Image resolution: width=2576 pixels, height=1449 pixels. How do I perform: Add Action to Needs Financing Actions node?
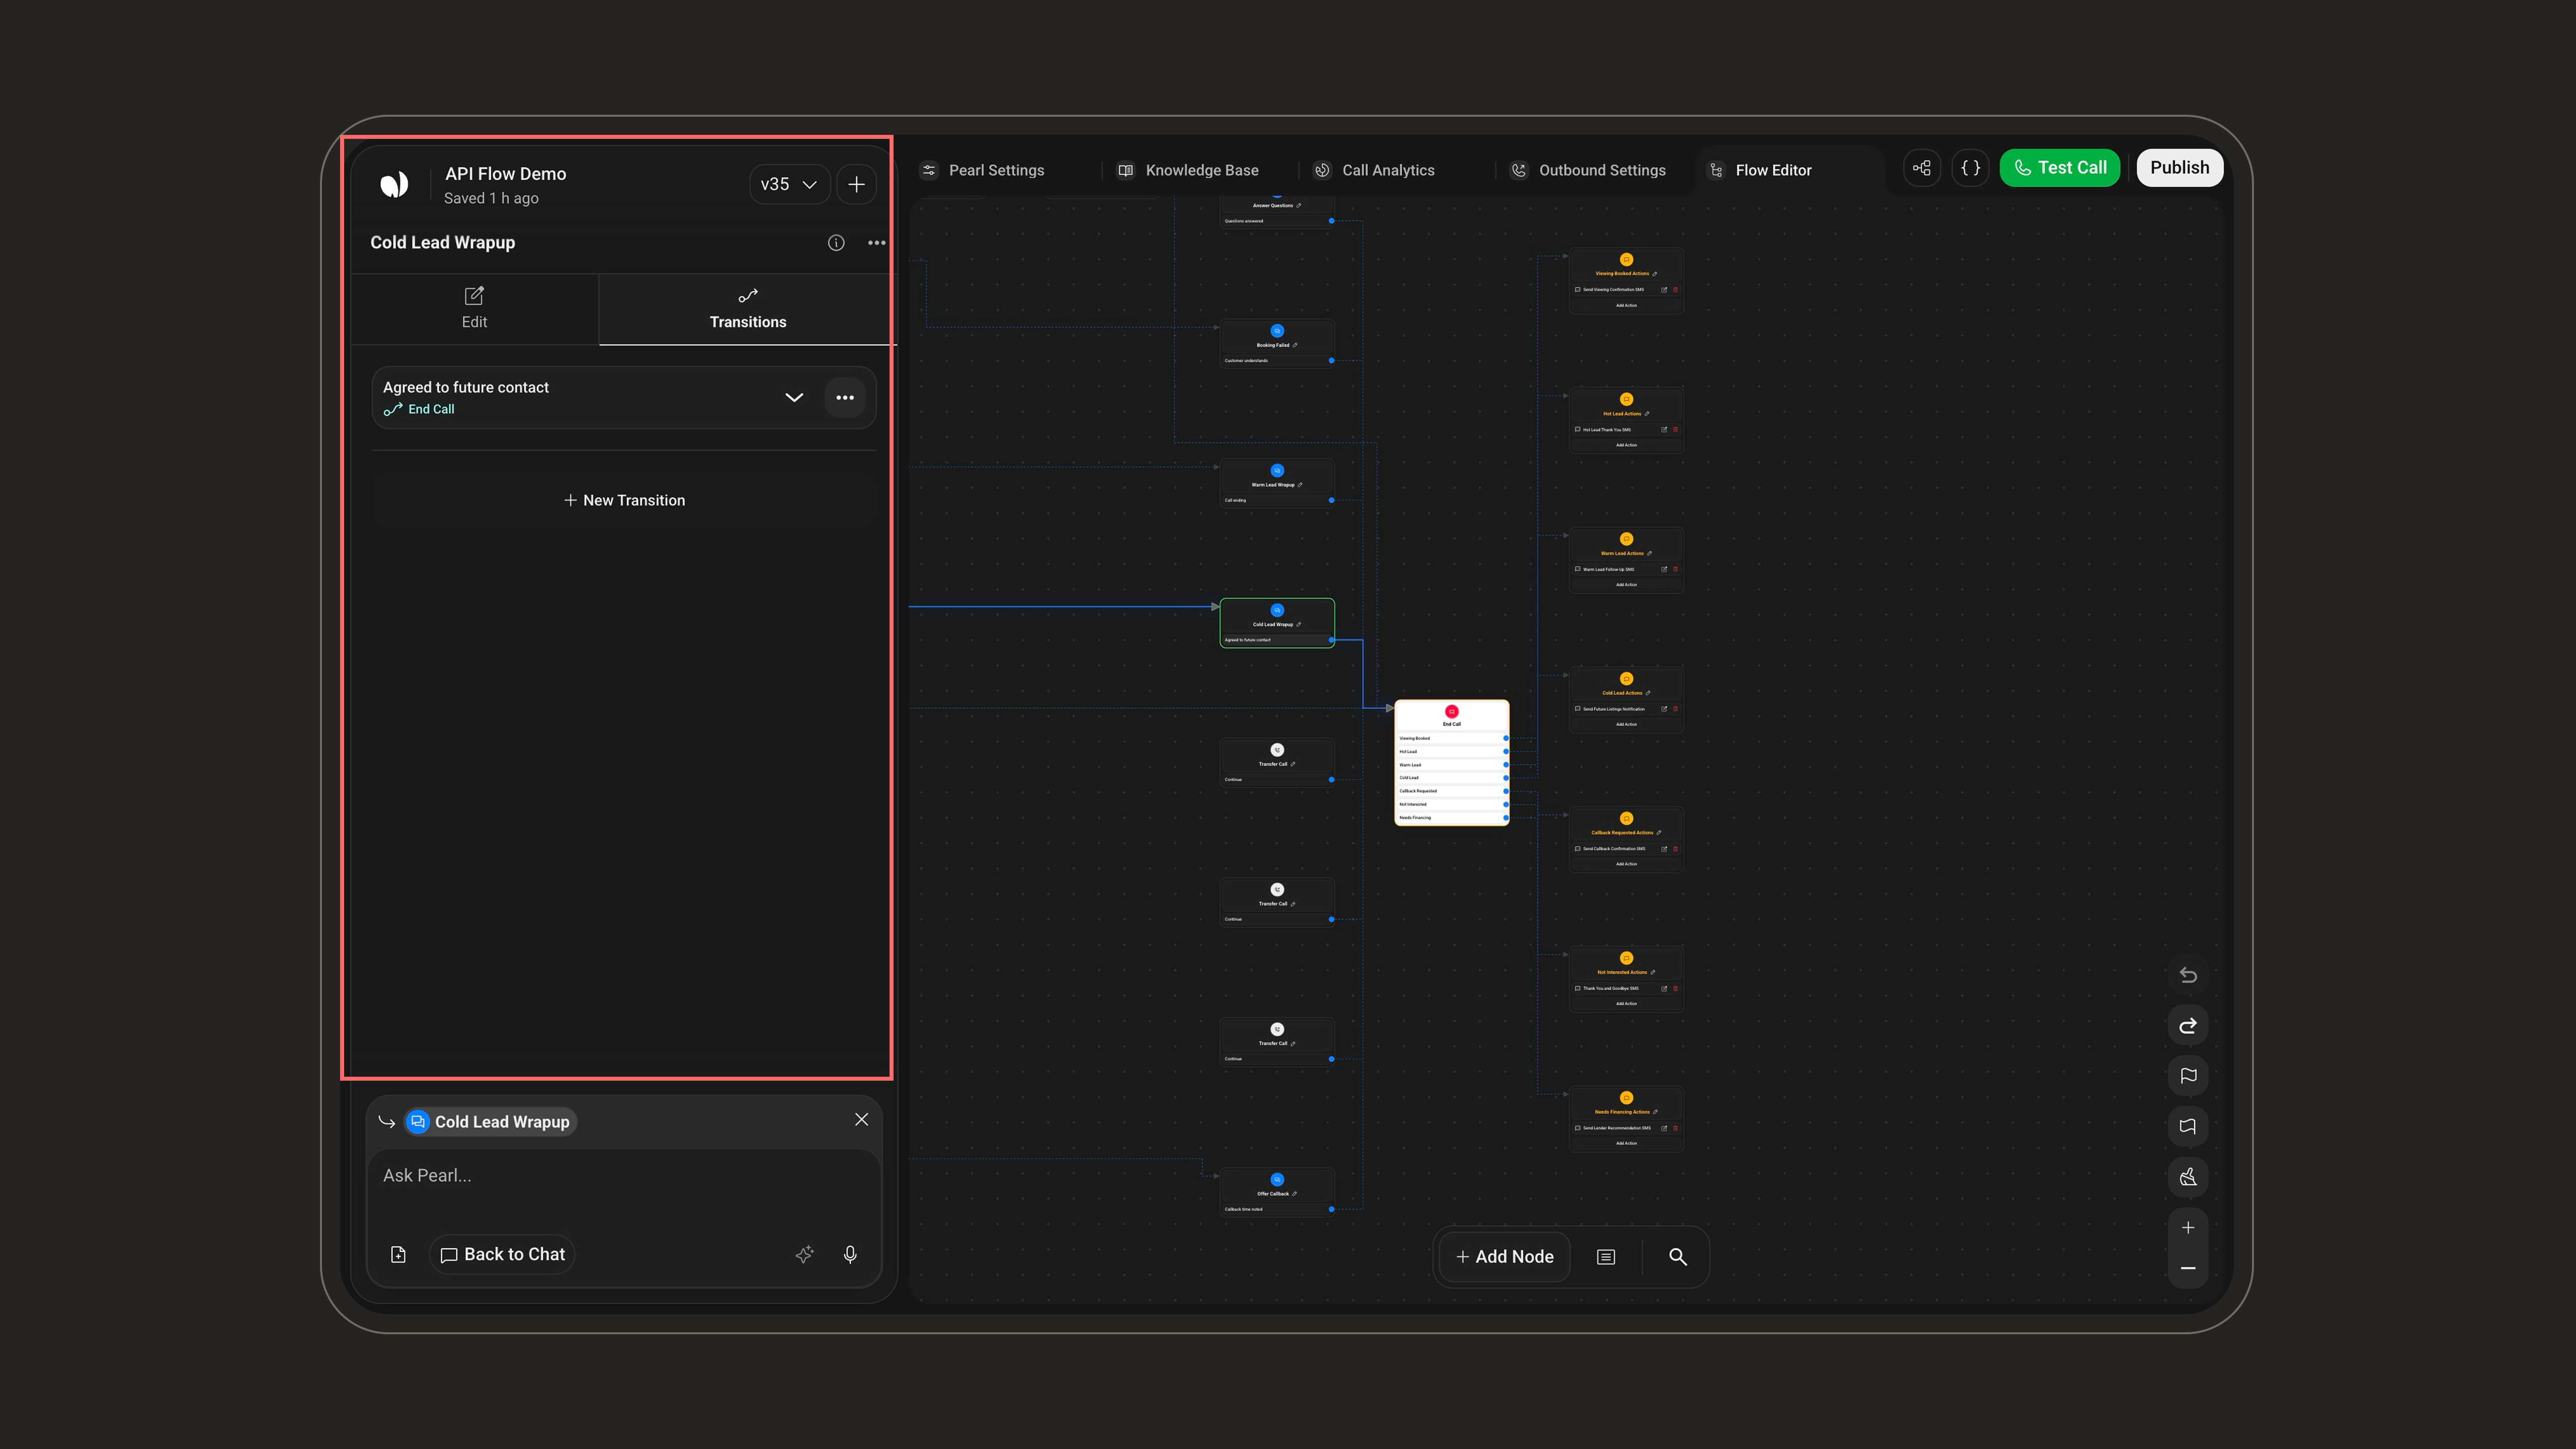(1626, 1143)
